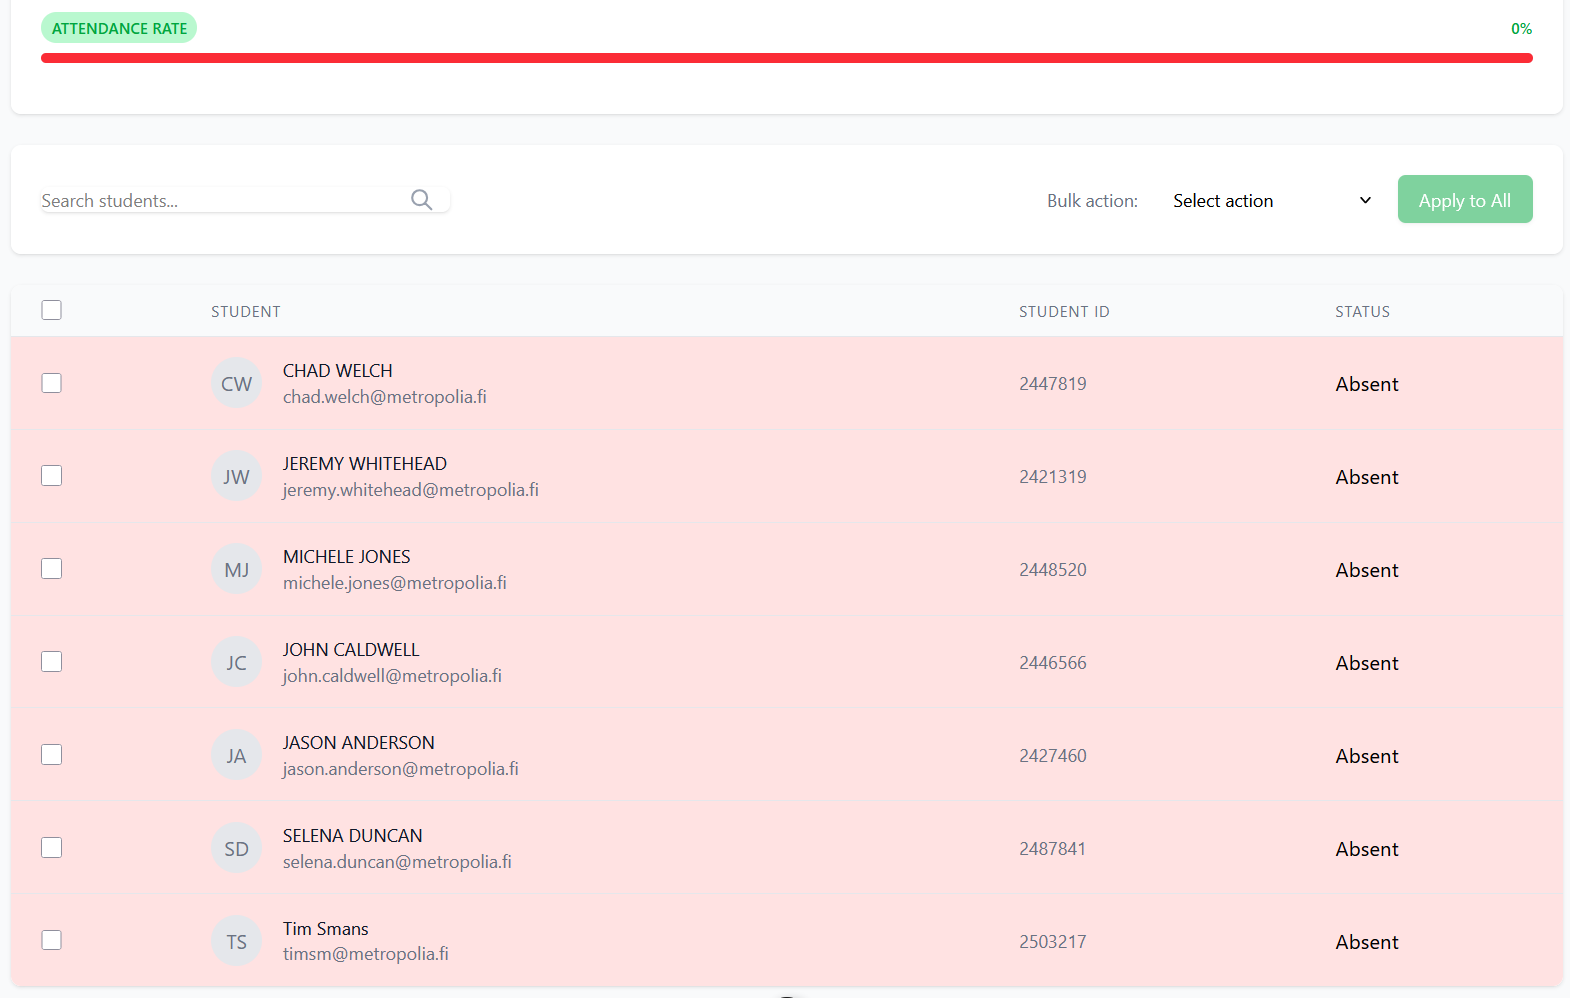Click email selena.duncan@metropolia.fi
The width and height of the screenshot is (1570, 998).
click(x=397, y=862)
